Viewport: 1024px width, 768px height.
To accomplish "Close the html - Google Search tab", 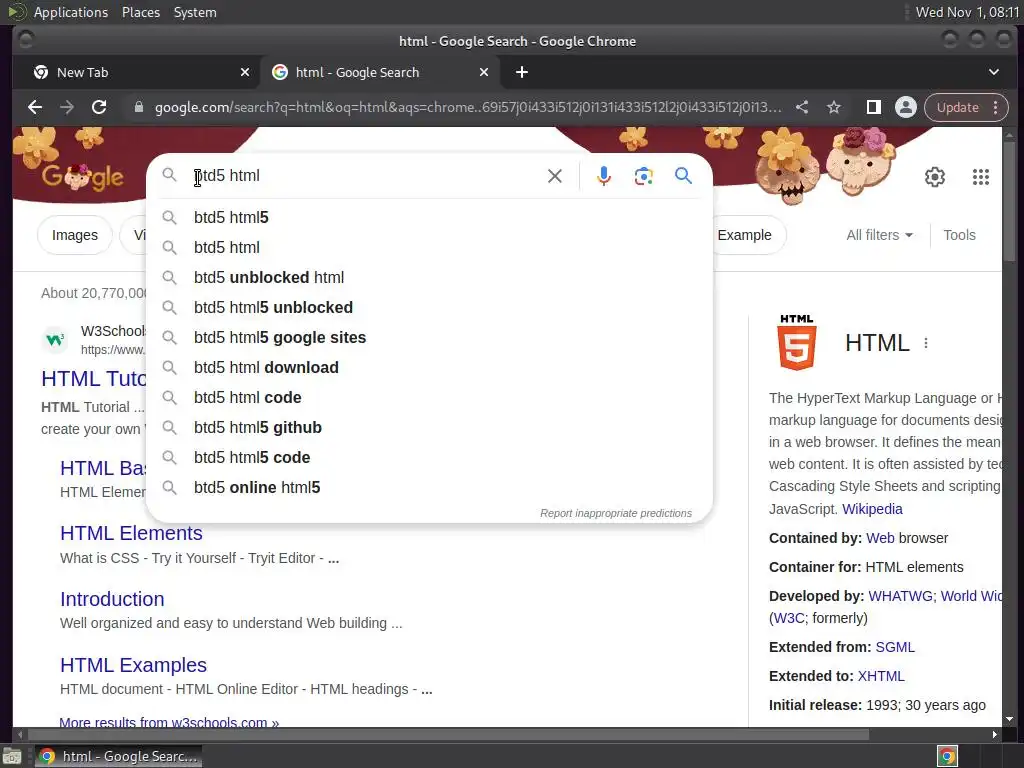I will click(484, 72).
